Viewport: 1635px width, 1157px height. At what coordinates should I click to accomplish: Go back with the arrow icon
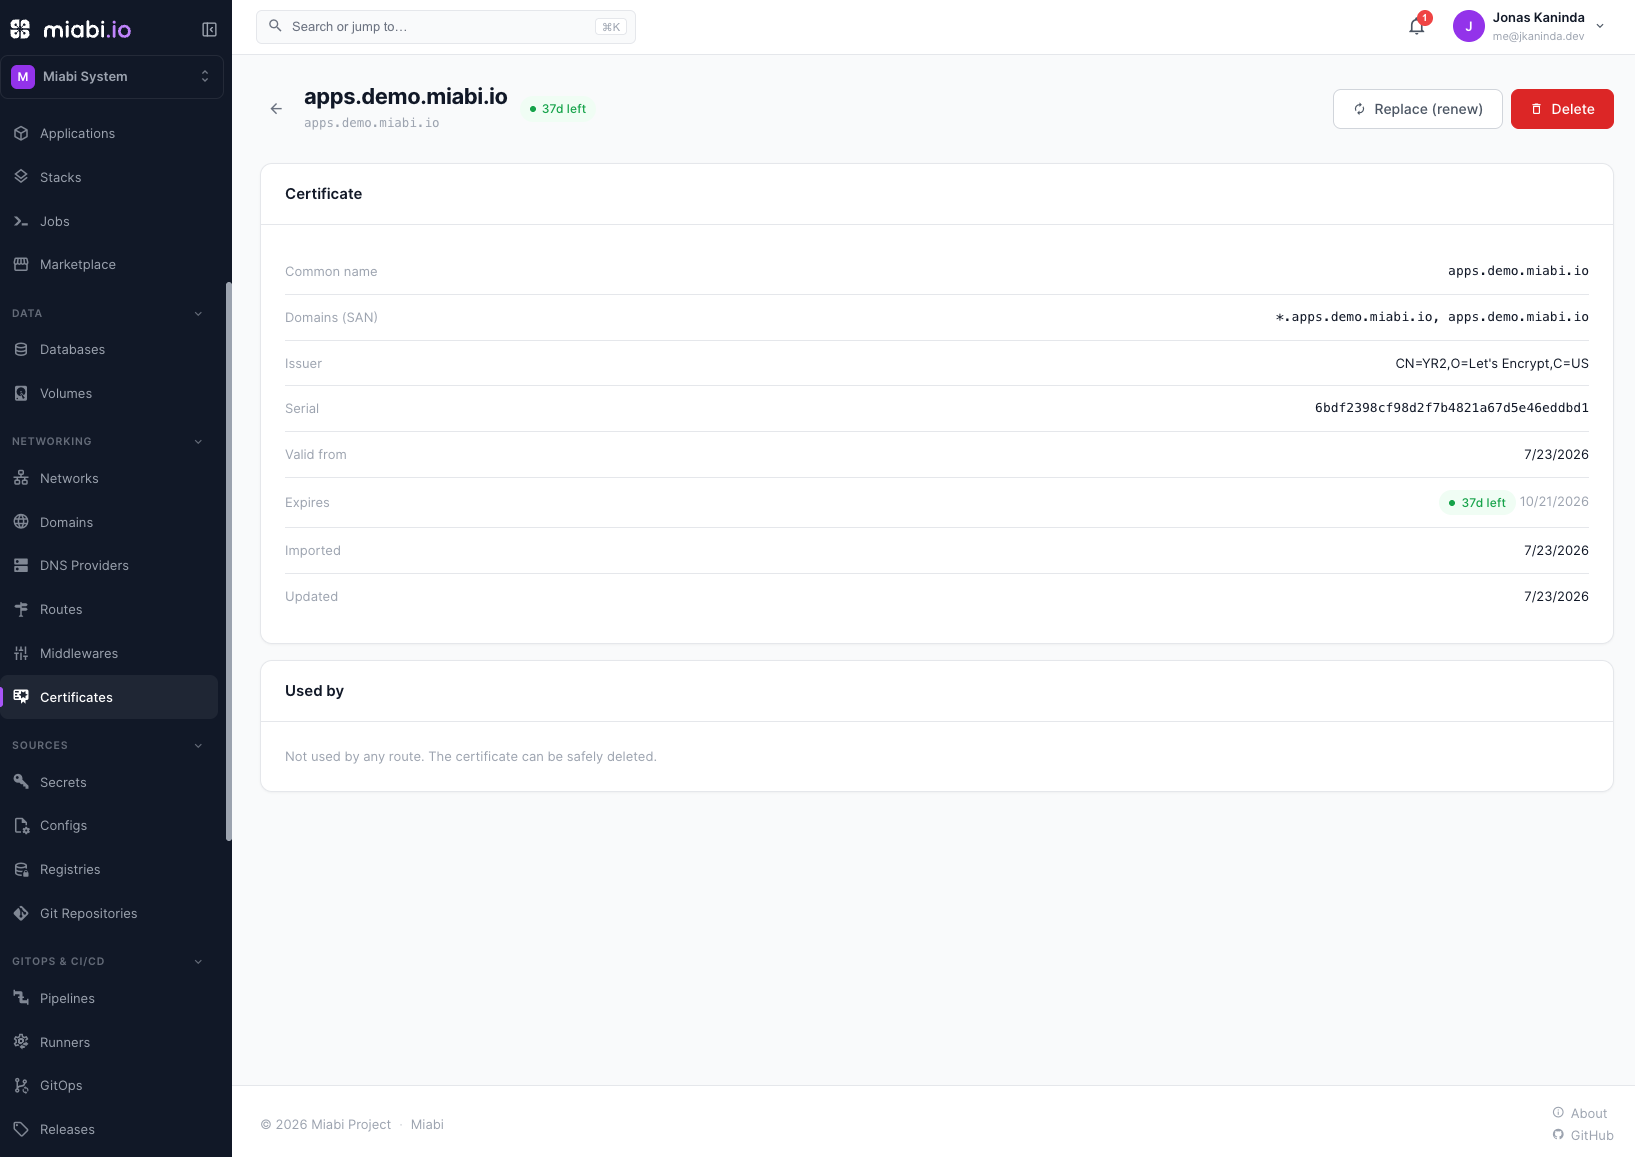click(x=276, y=108)
